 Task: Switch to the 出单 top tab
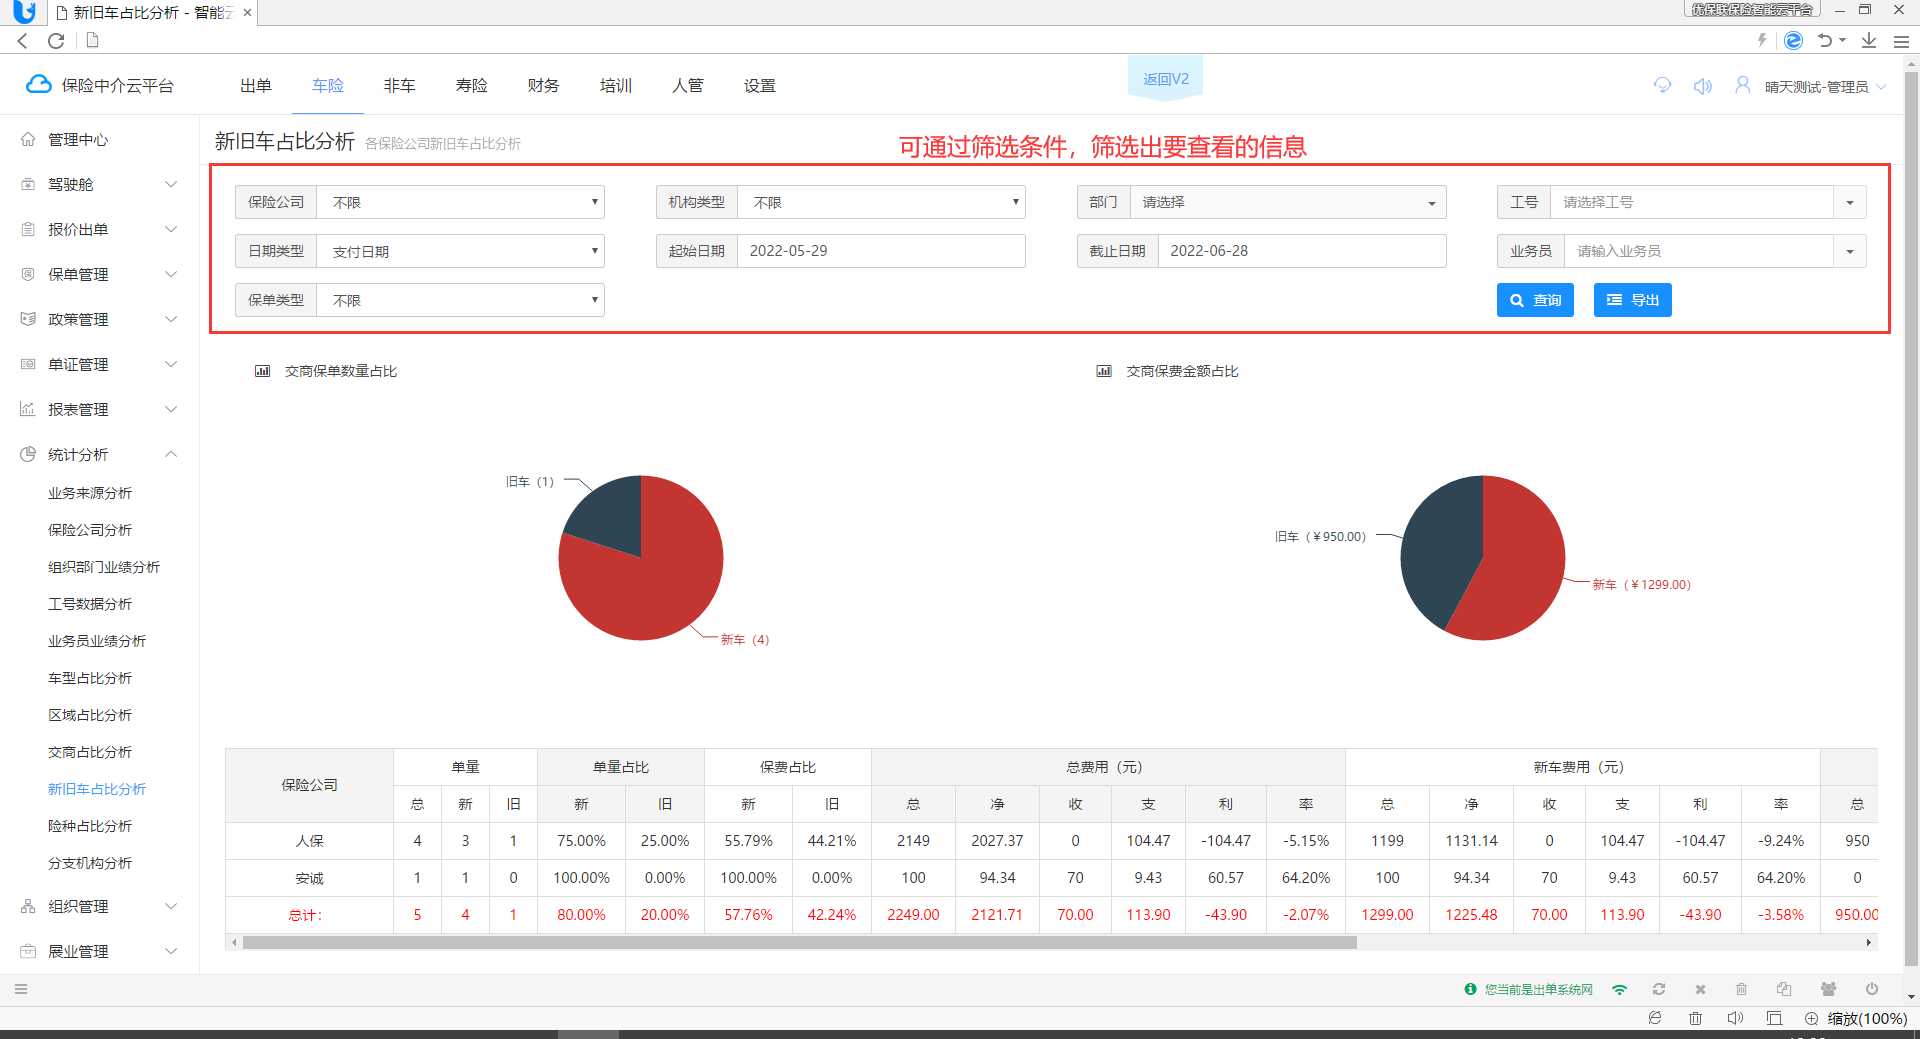click(256, 86)
